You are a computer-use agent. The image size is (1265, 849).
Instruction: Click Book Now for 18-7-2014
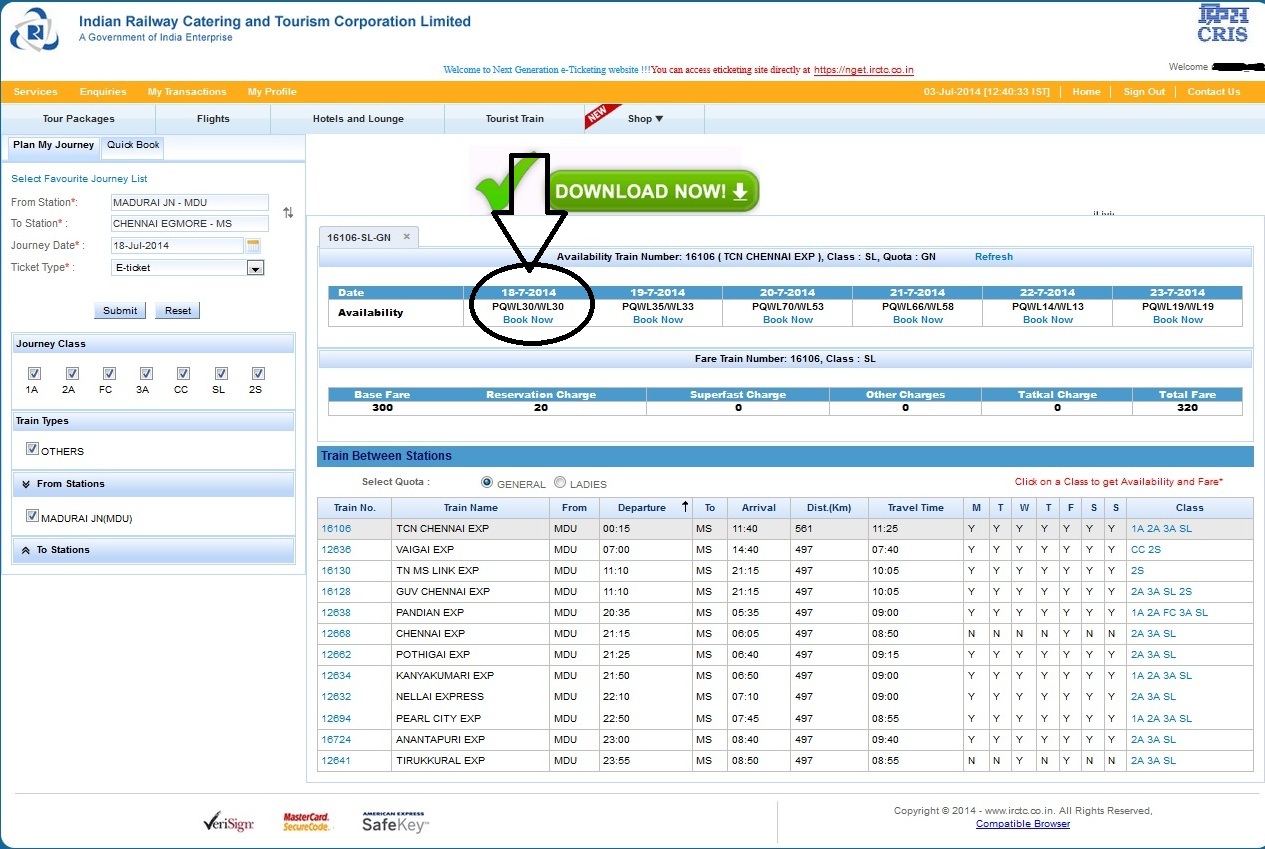(x=528, y=320)
